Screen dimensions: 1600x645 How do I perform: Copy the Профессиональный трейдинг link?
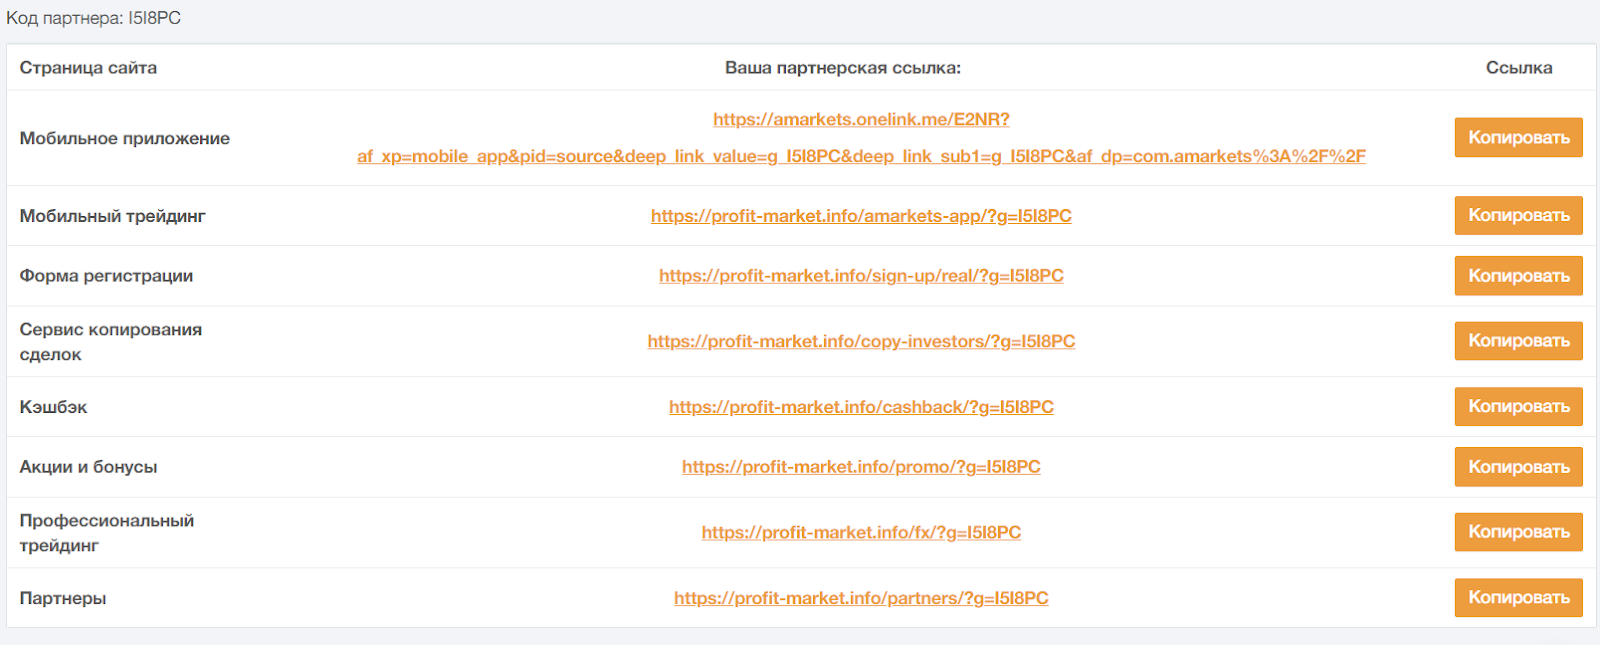[x=1518, y=532]
